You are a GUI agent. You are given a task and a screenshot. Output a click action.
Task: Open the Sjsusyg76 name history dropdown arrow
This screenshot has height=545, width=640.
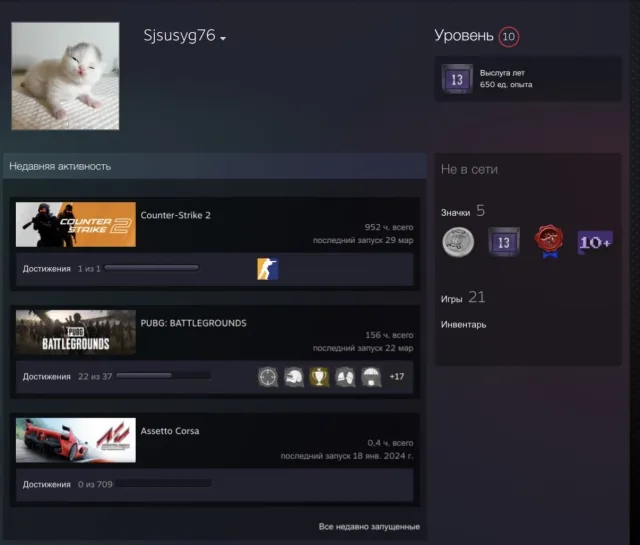pos(223,38)
